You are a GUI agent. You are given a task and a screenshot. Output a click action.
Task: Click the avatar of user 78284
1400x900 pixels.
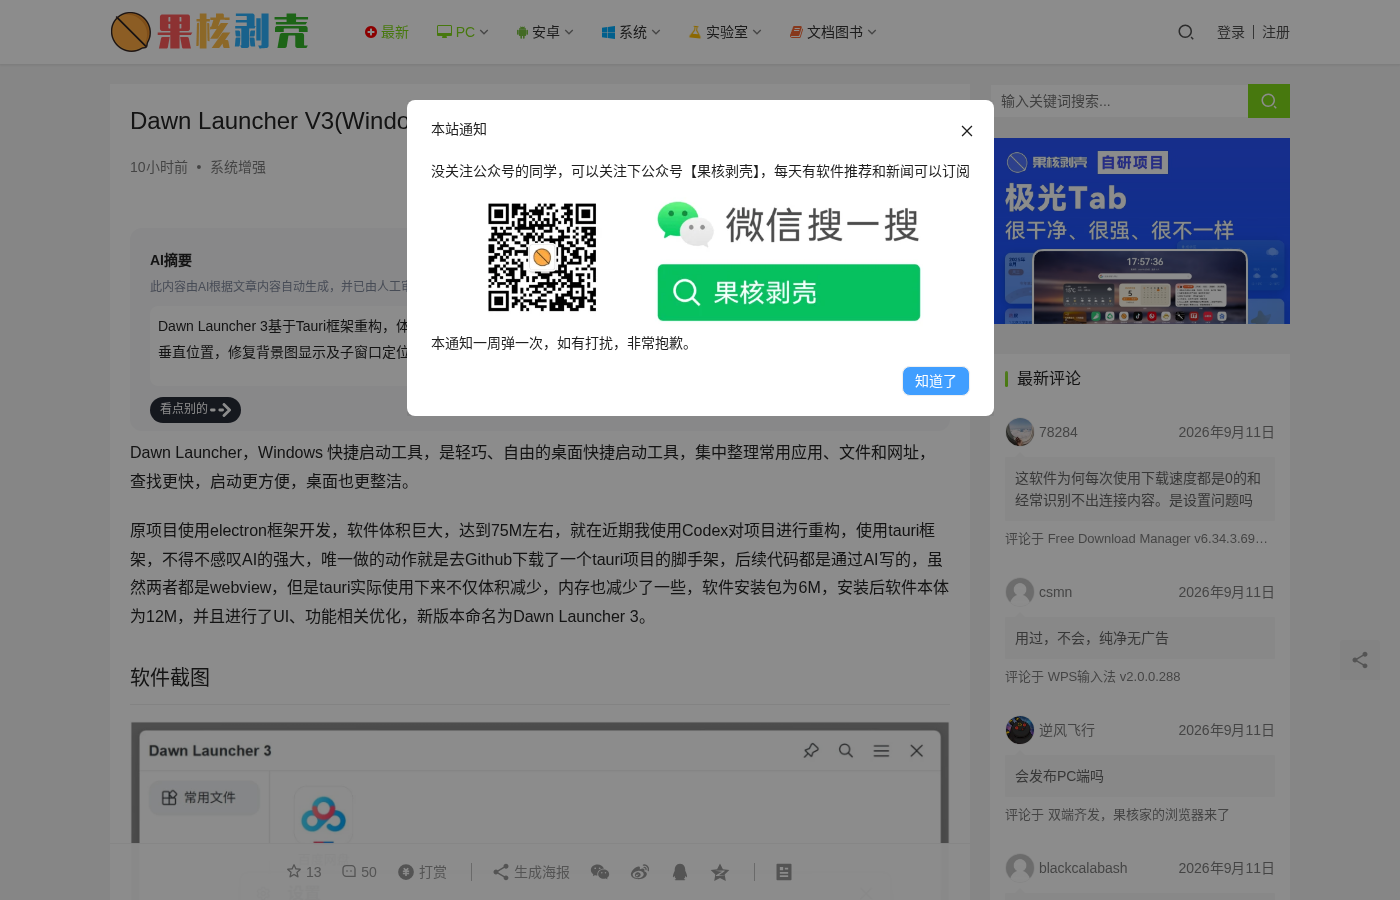tap(1020, 432)
